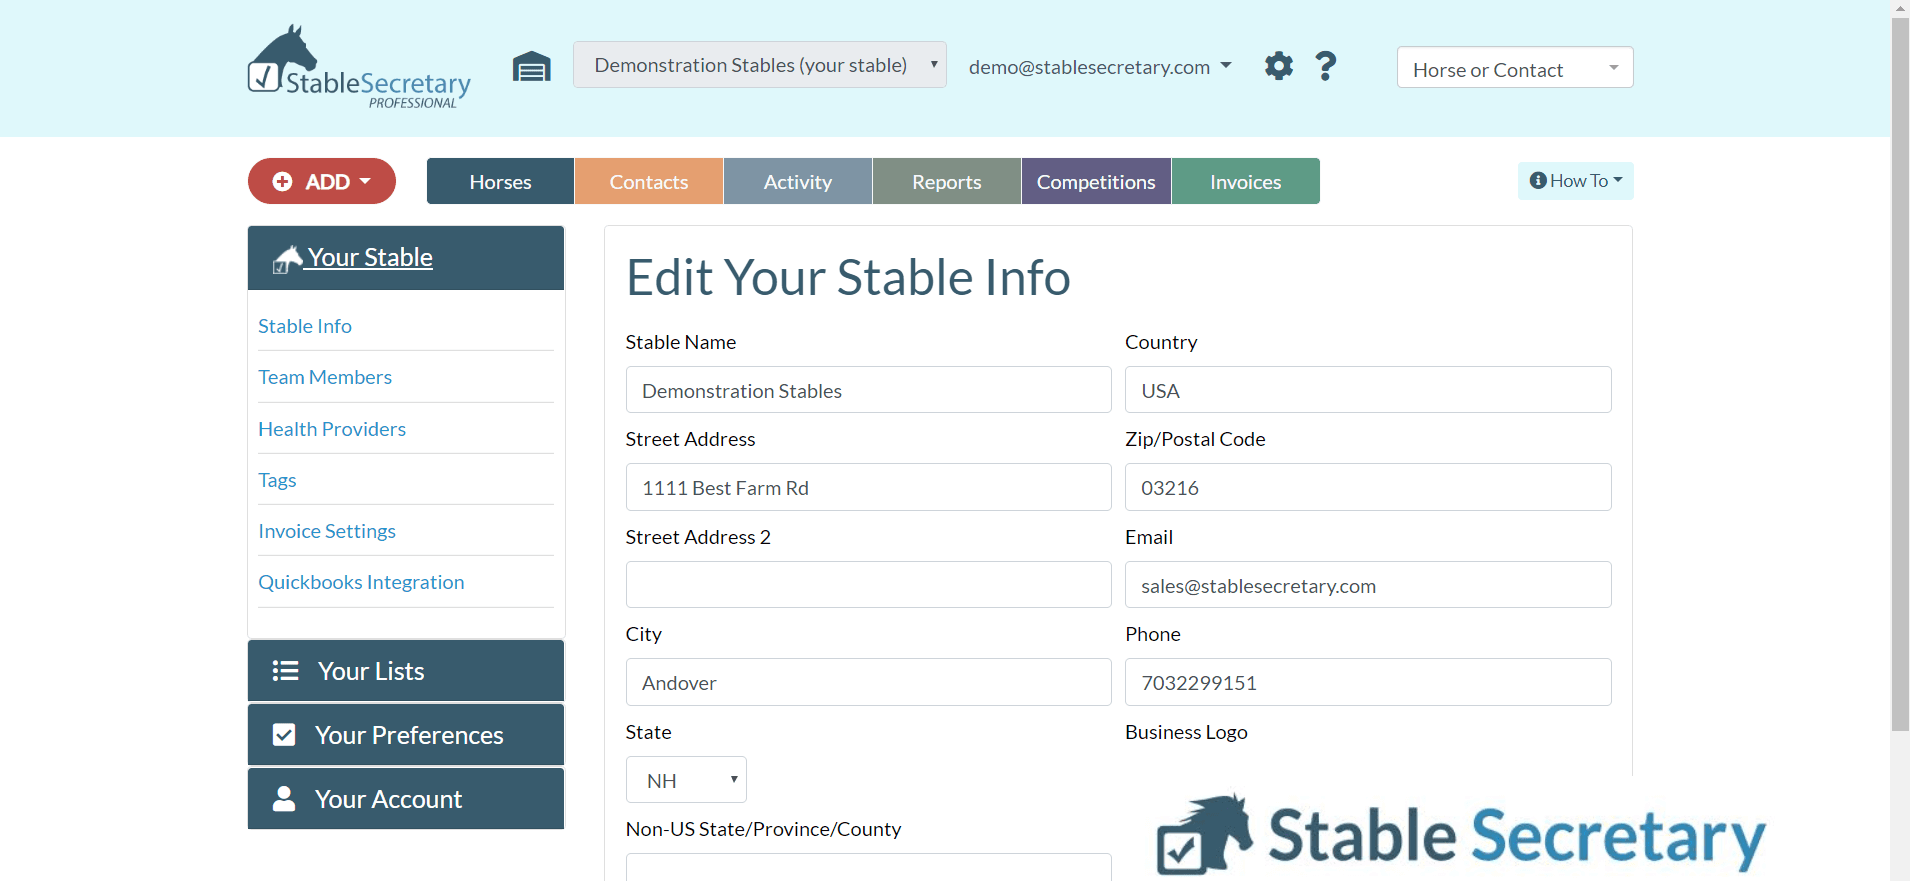
Task: Click the barn icon in header
Action: pyautogui.click(x=531, y=67)
